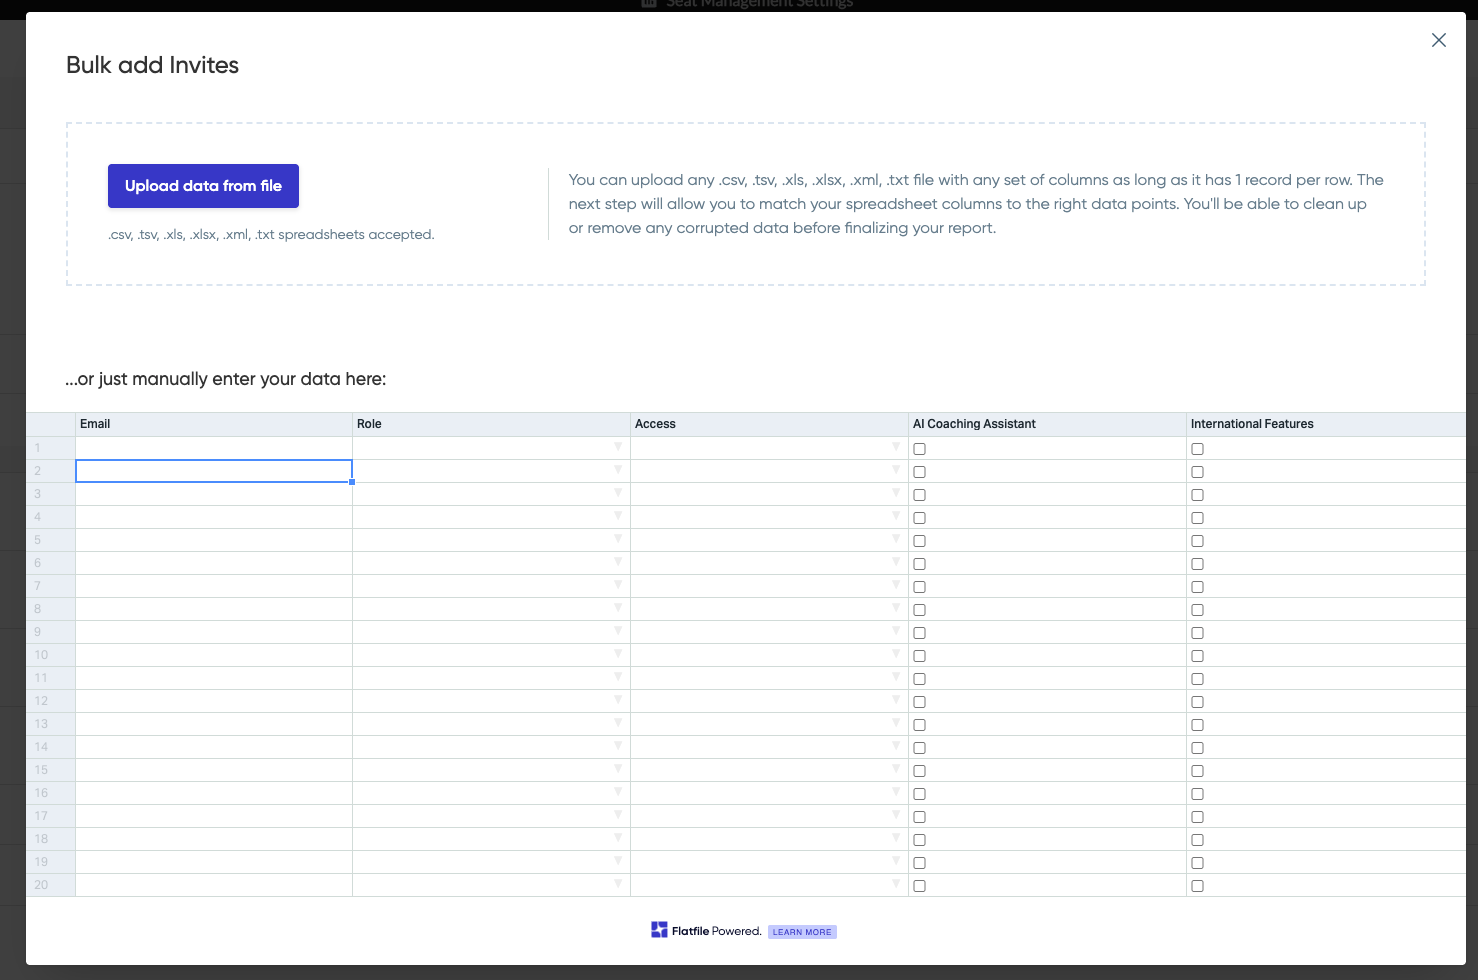The width and height of the screenshot is (1478, 980).
Task: Check AI Coaching Assistant in row 1
Action: (x=919, y=449)
